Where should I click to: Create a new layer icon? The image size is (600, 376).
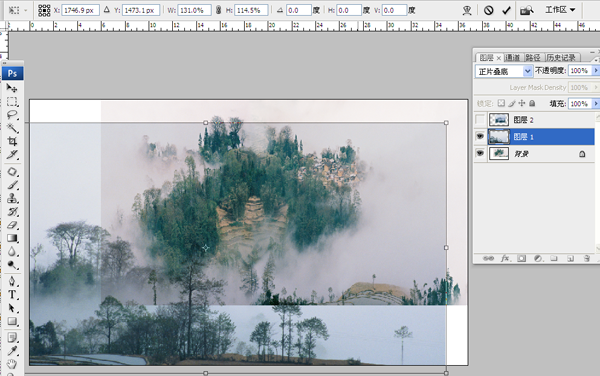click(x=571, y=259)
